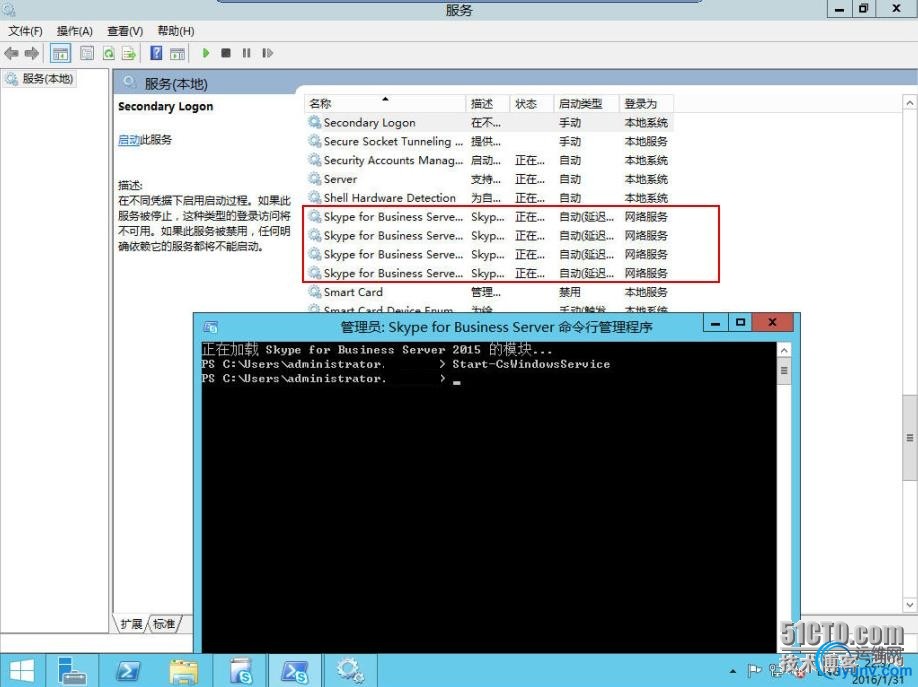Go back using the toolbar back arrow

coord(11,53)
